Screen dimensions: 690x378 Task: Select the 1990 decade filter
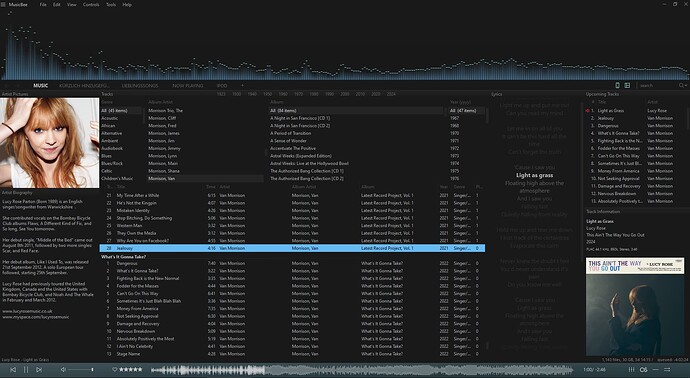[329, 94]
